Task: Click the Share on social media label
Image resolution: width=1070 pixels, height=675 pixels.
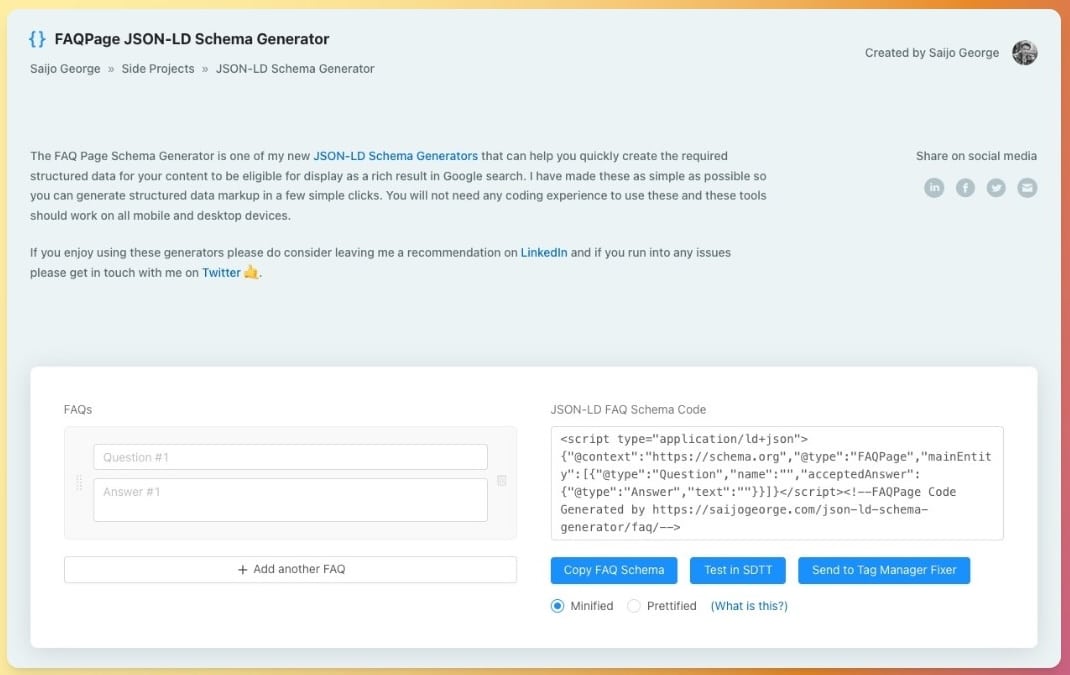Action: click(x=976, y=156)
